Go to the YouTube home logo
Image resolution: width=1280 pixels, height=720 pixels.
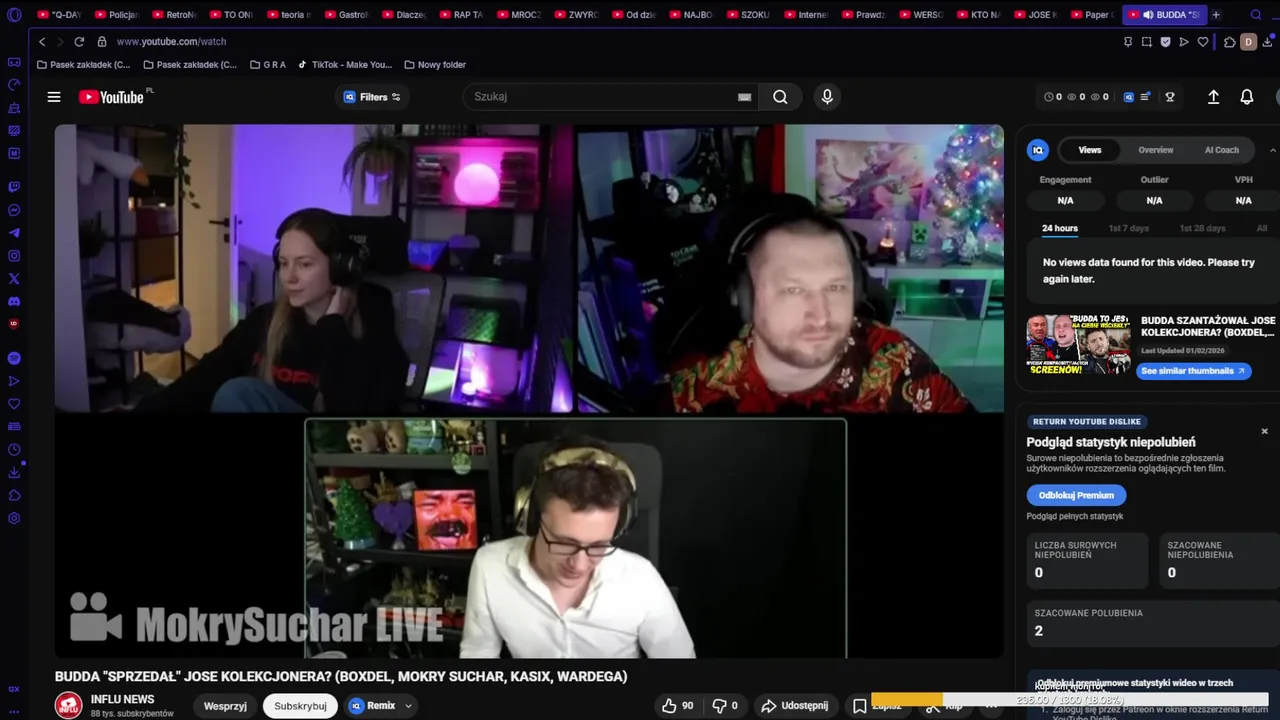pyautogui.click(x=112, y=97)
